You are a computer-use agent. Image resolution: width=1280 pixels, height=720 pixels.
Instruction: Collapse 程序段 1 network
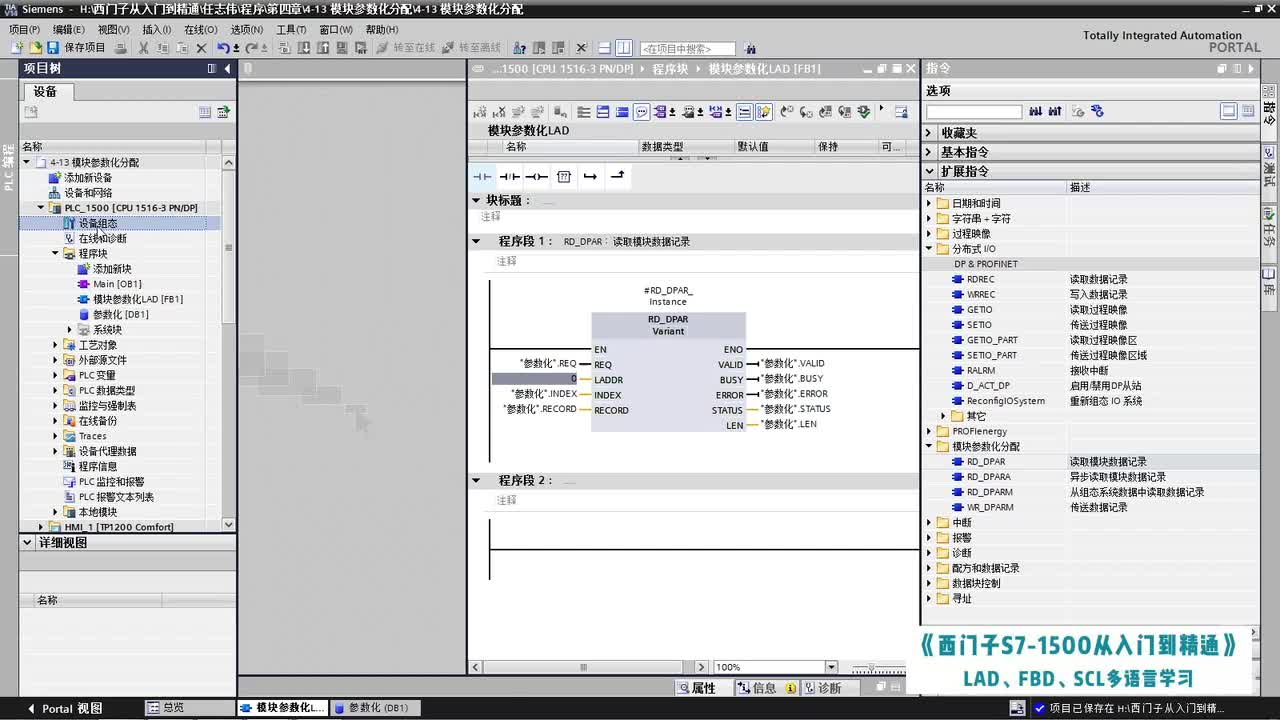(476, 241)
